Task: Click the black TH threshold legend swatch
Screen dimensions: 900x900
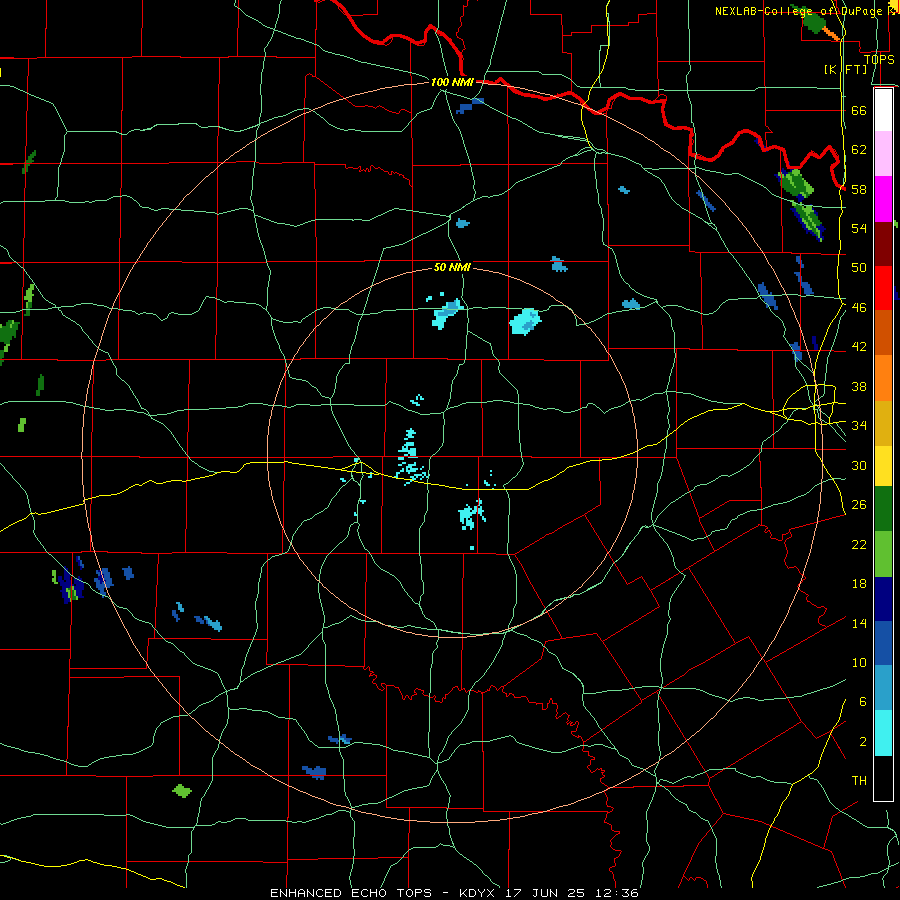Action: (x=883, y=778)
